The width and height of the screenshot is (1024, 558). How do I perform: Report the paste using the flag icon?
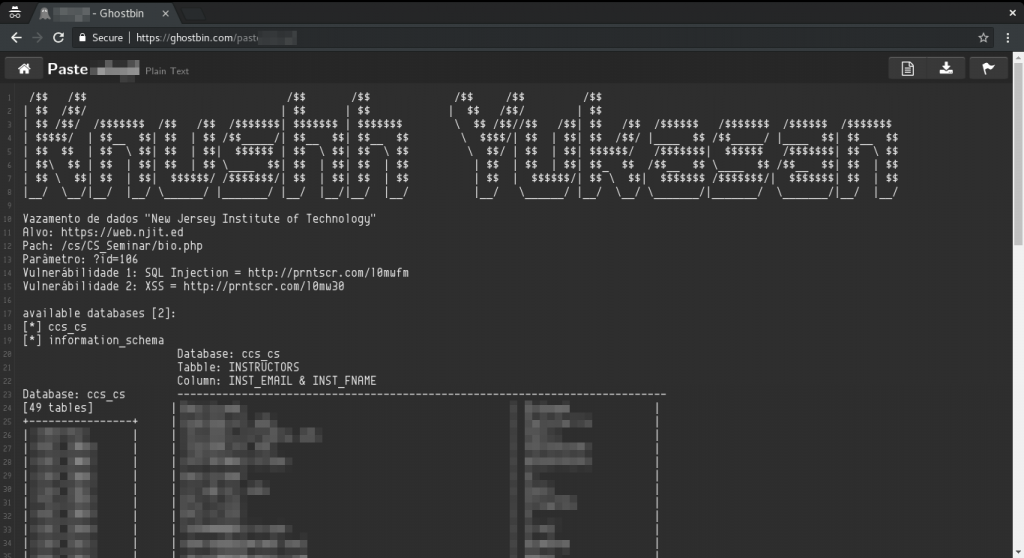click(x=988, y=69)
